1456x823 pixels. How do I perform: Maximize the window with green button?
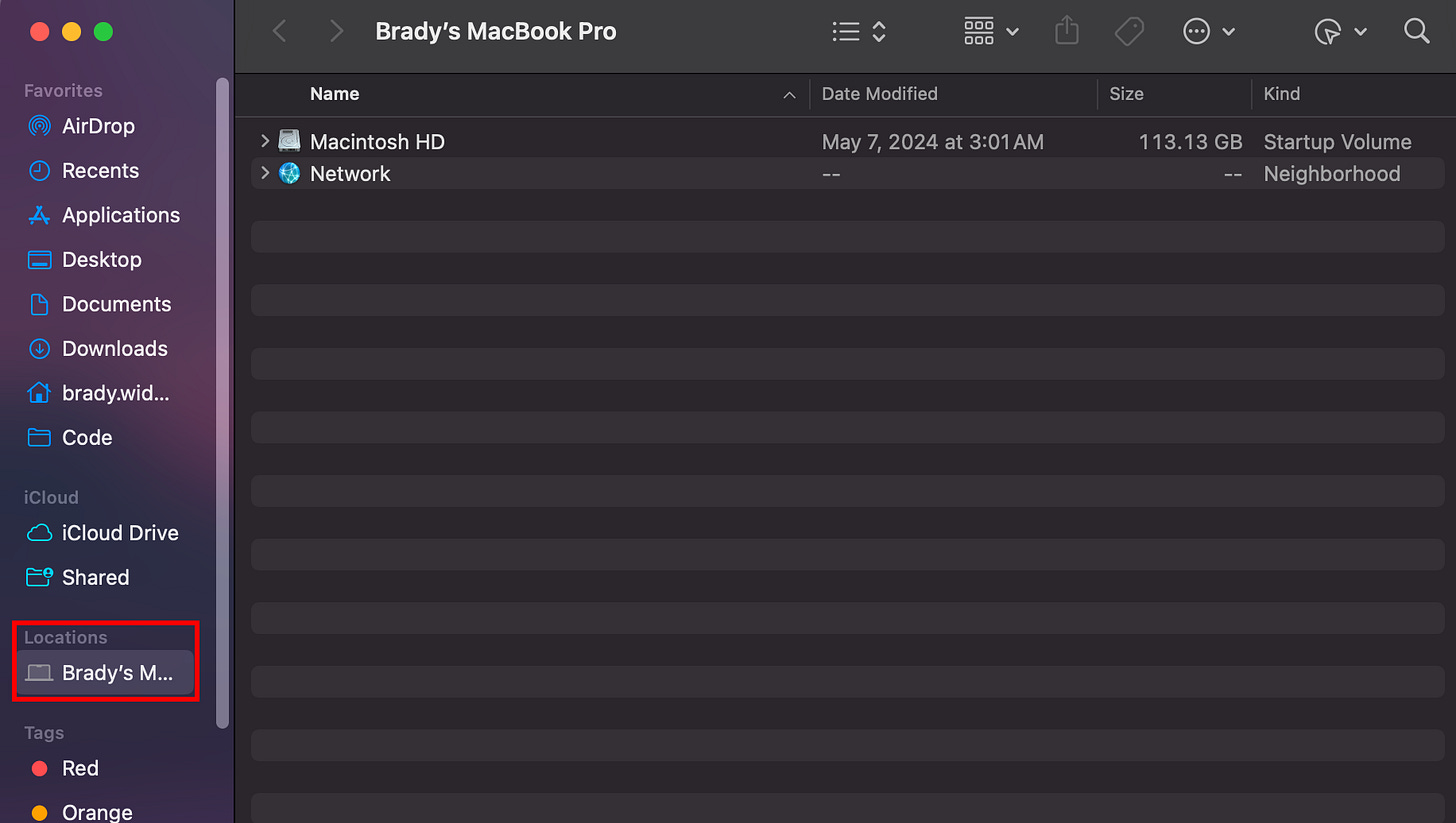pos(103,31)
